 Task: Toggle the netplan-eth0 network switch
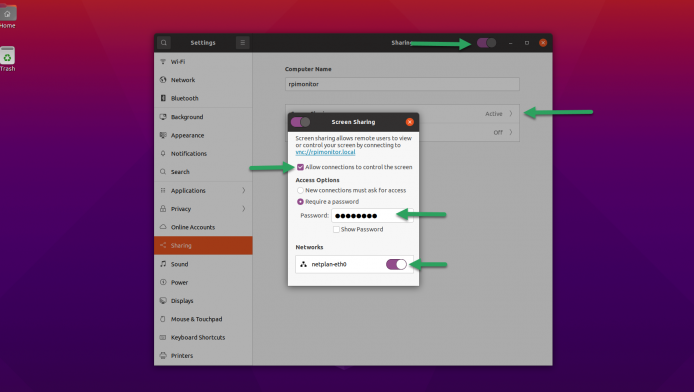pos(396,264)
